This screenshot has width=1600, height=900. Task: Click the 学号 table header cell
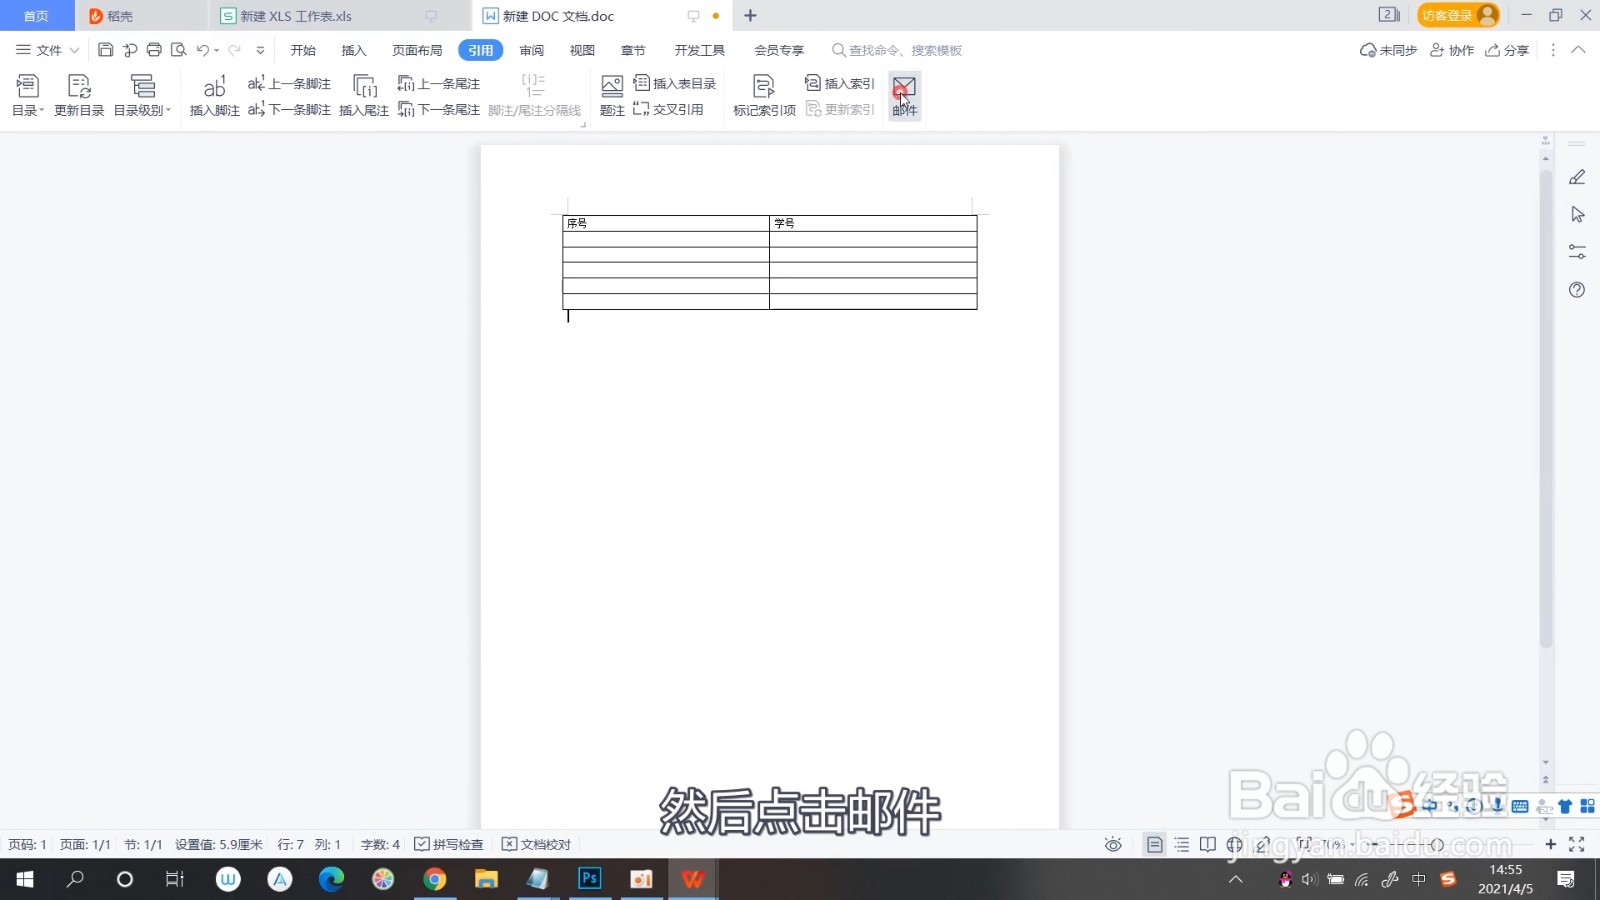click(x=873, y=223)
